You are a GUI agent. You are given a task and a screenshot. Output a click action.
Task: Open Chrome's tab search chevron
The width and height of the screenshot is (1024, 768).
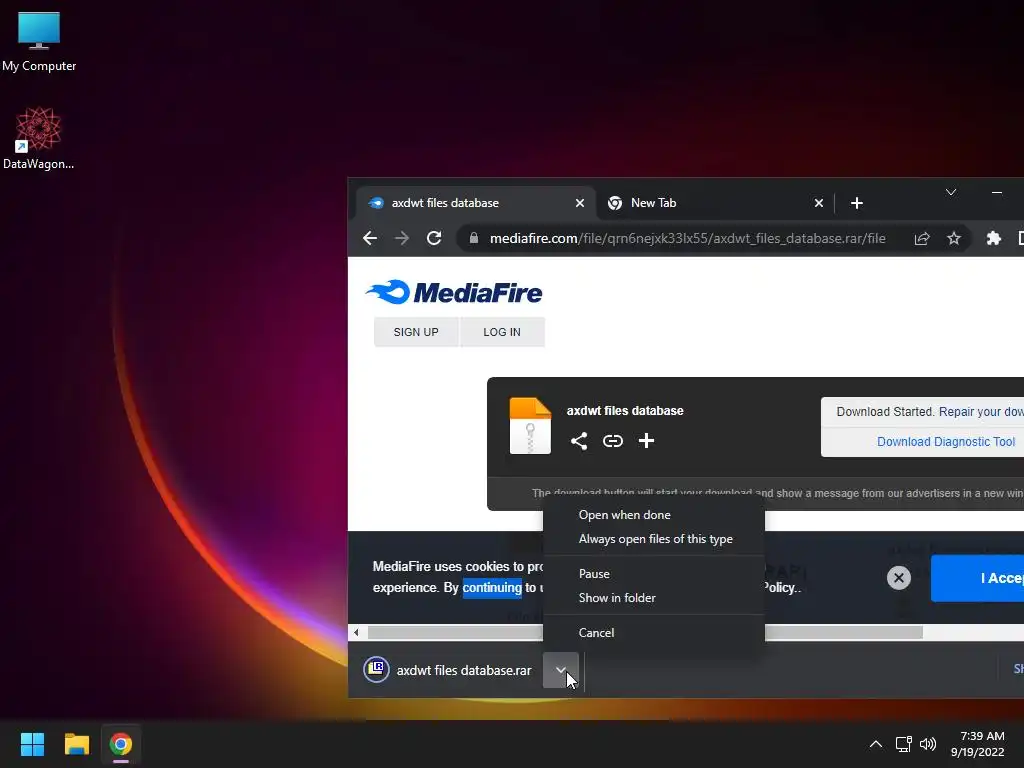951,192
